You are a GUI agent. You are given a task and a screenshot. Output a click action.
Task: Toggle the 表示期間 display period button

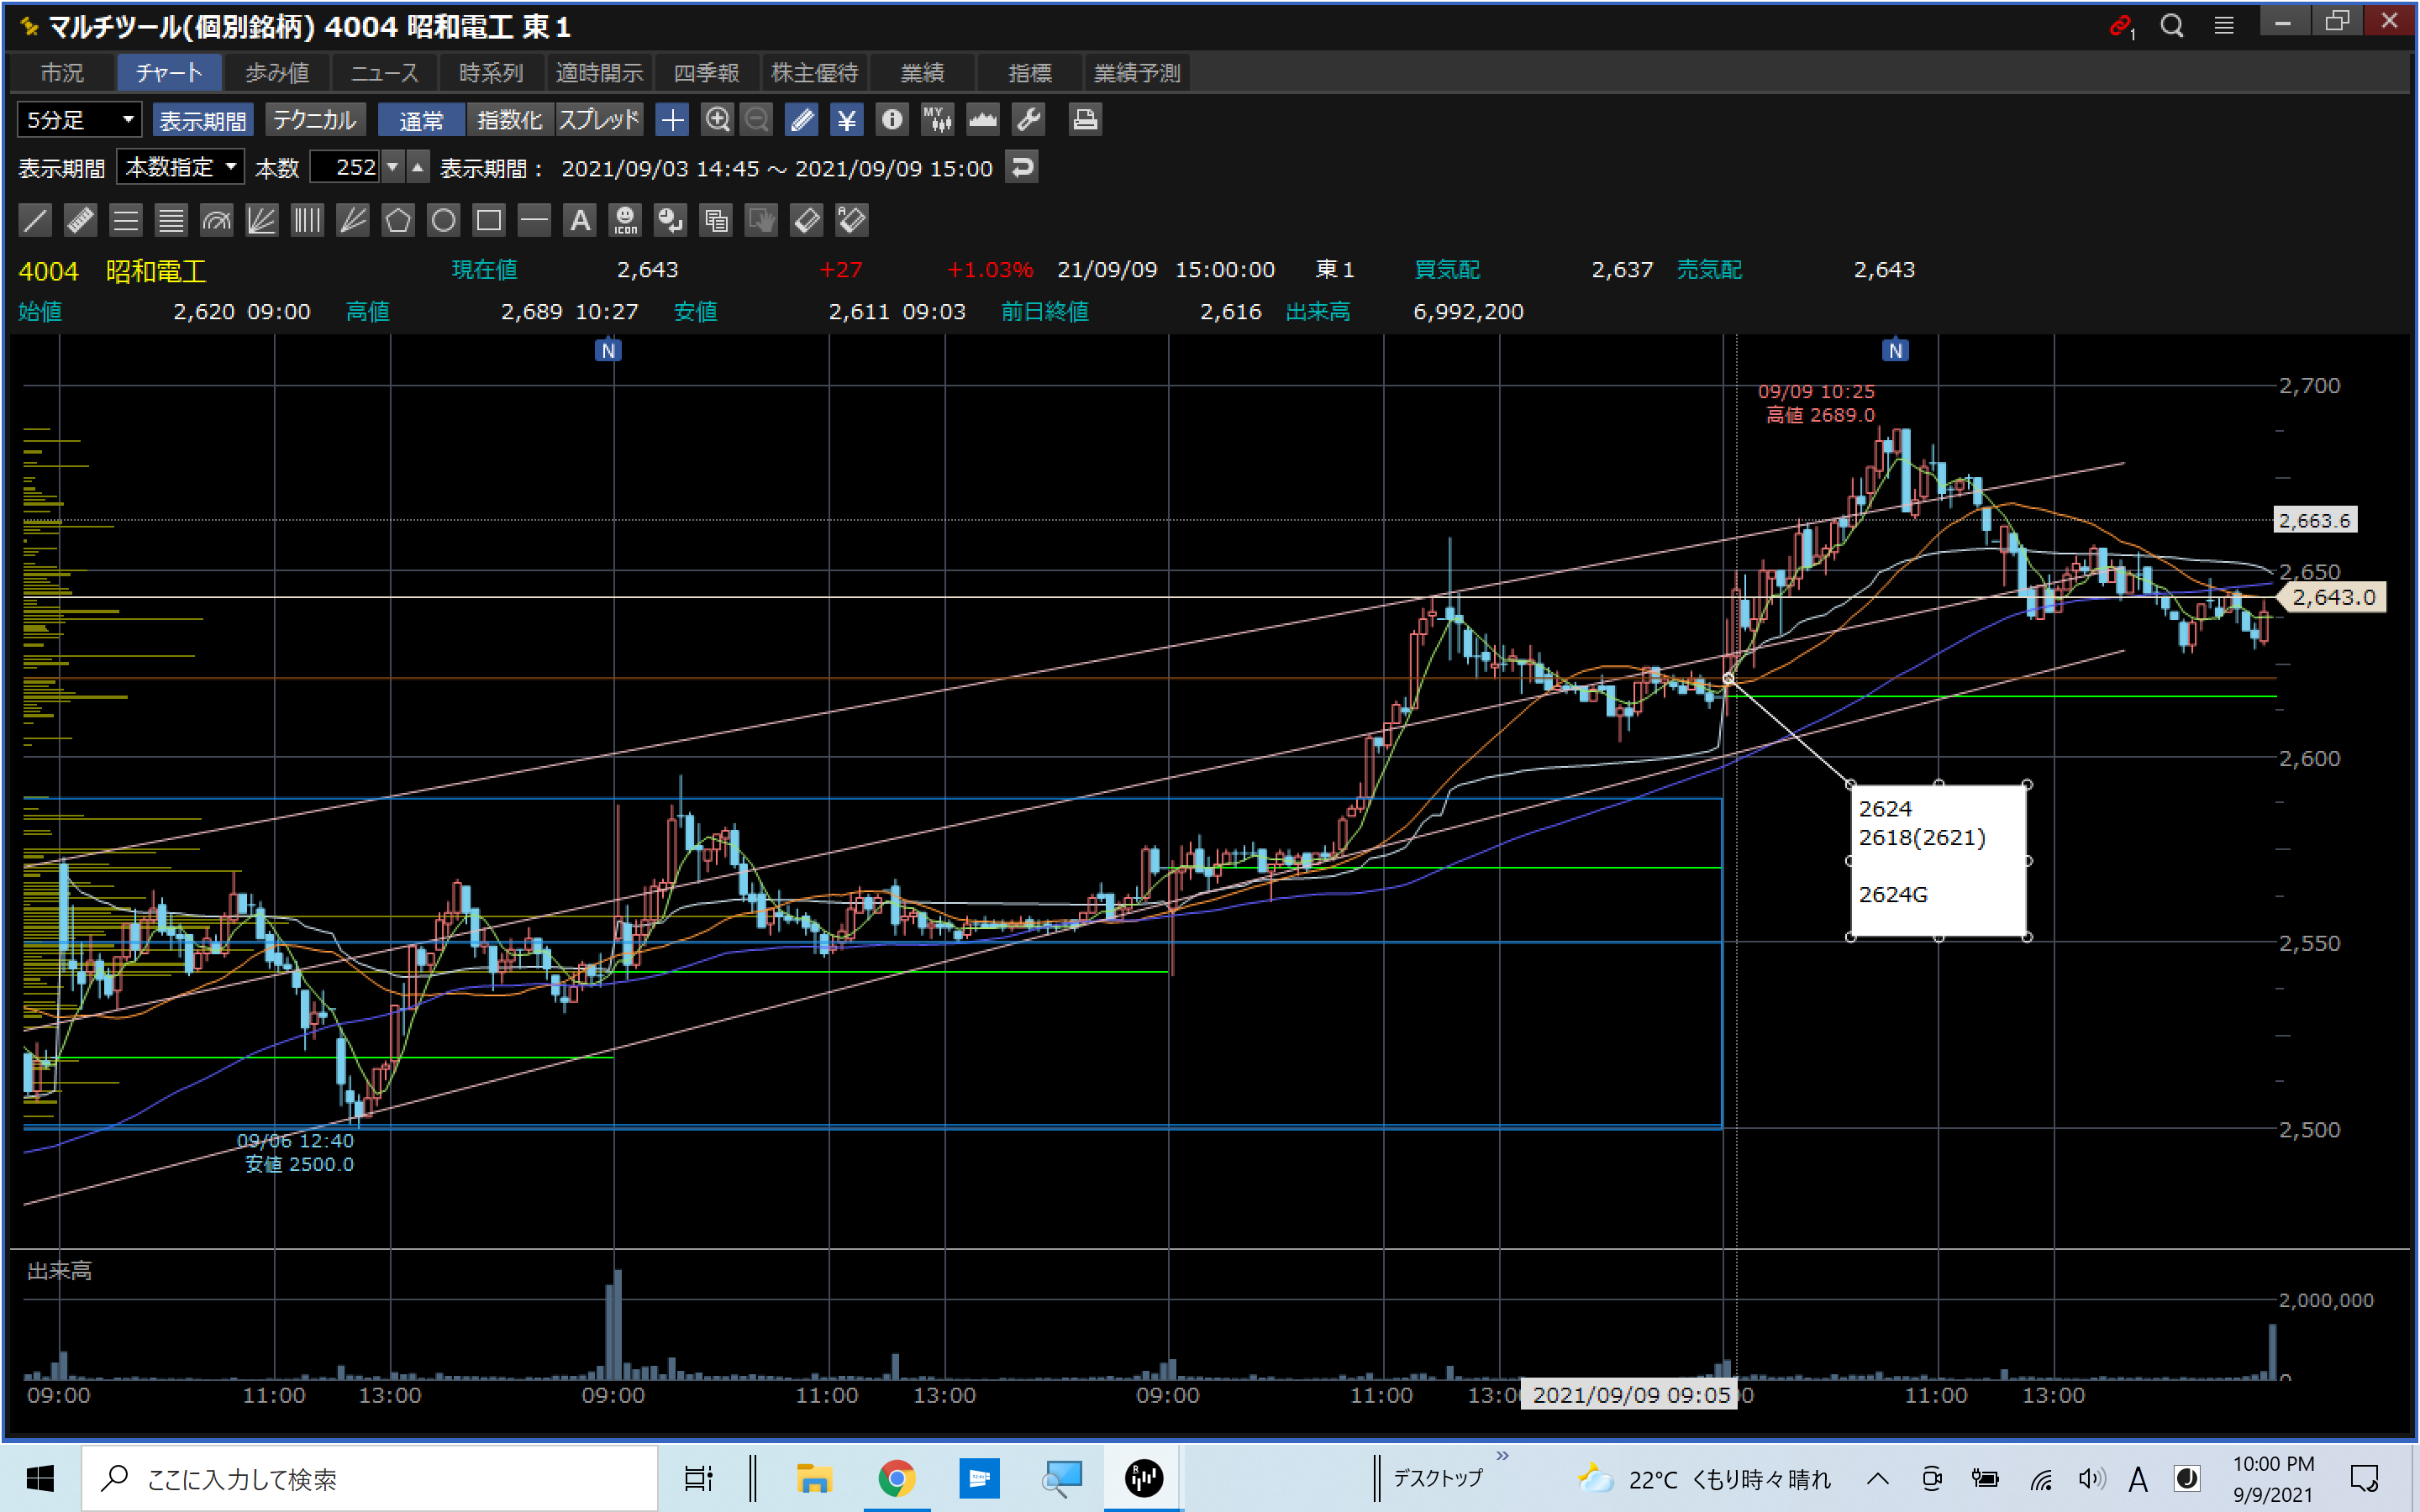203,120
